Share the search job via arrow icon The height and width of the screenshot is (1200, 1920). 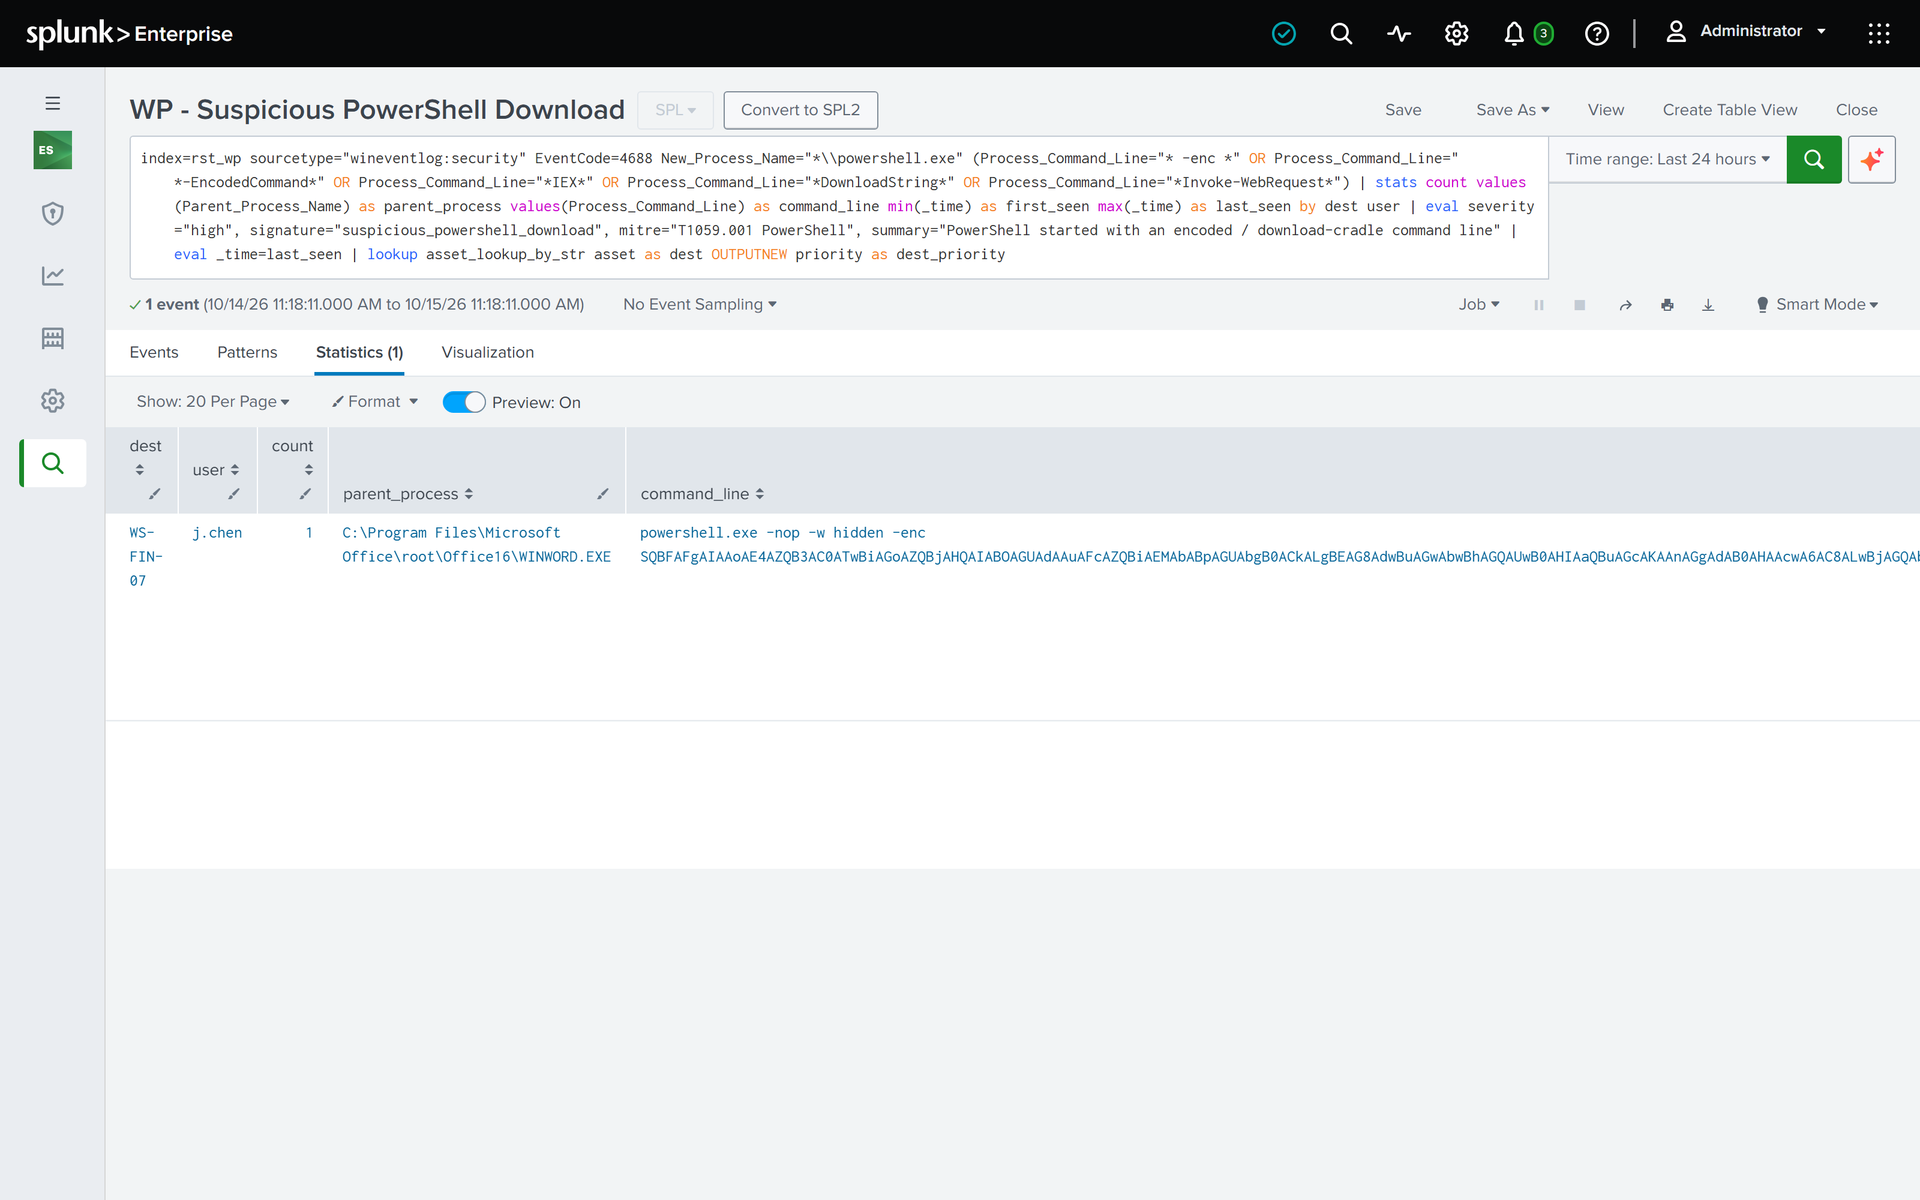pos(1626,305)
